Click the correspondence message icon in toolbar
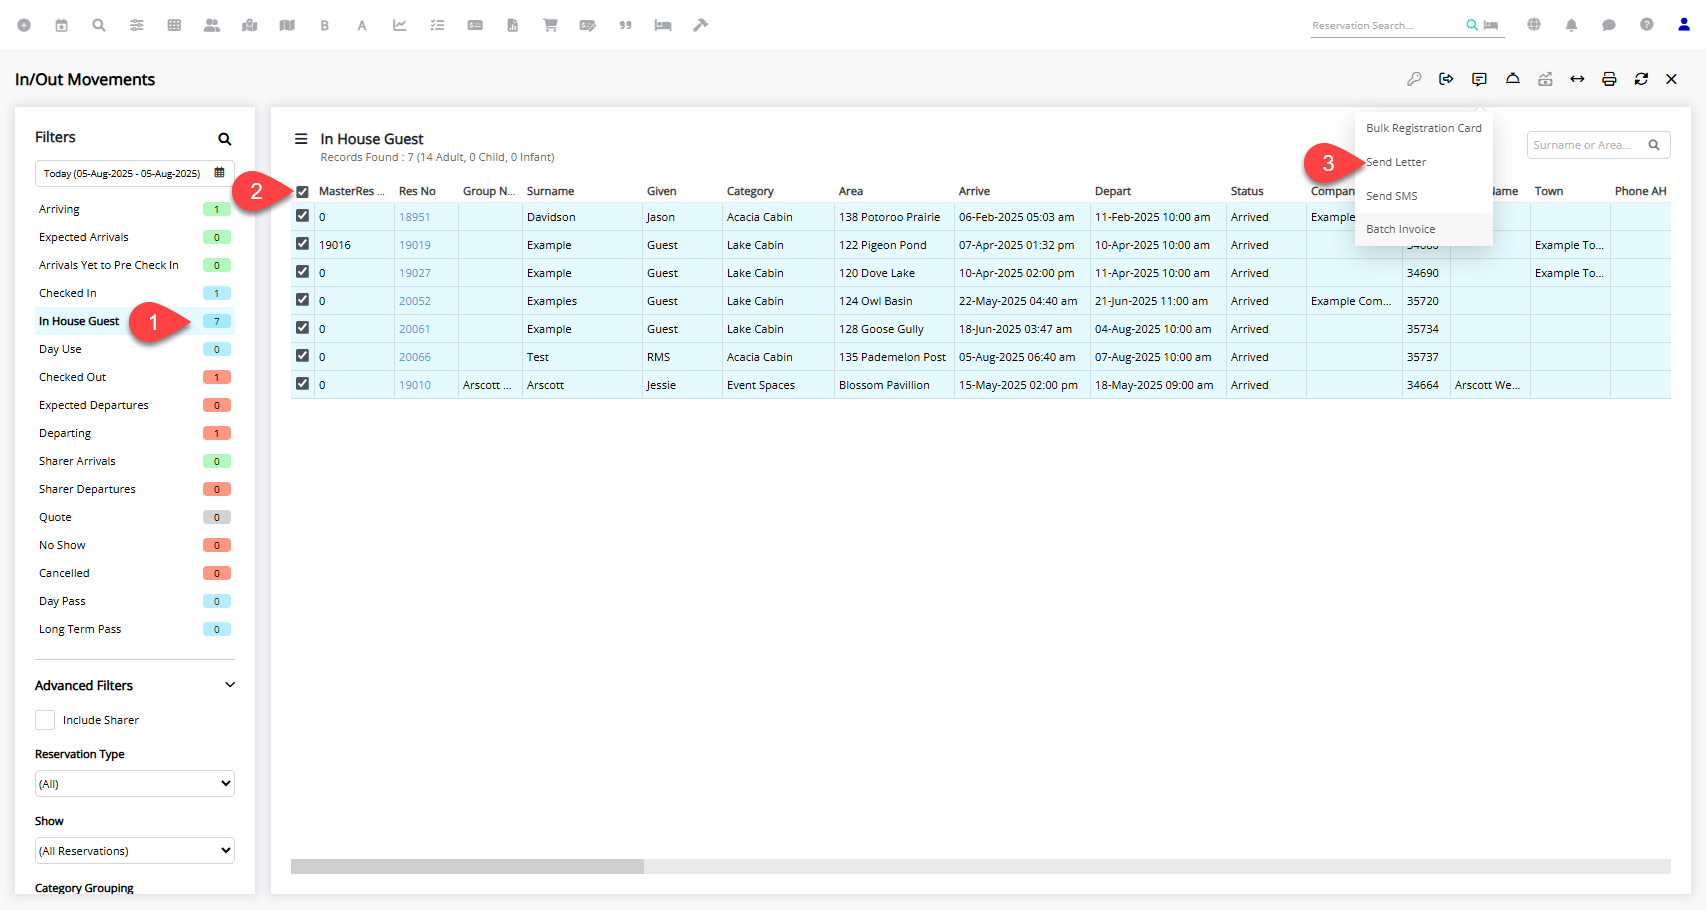1706x910 pixels. (x=1479, y=79)
